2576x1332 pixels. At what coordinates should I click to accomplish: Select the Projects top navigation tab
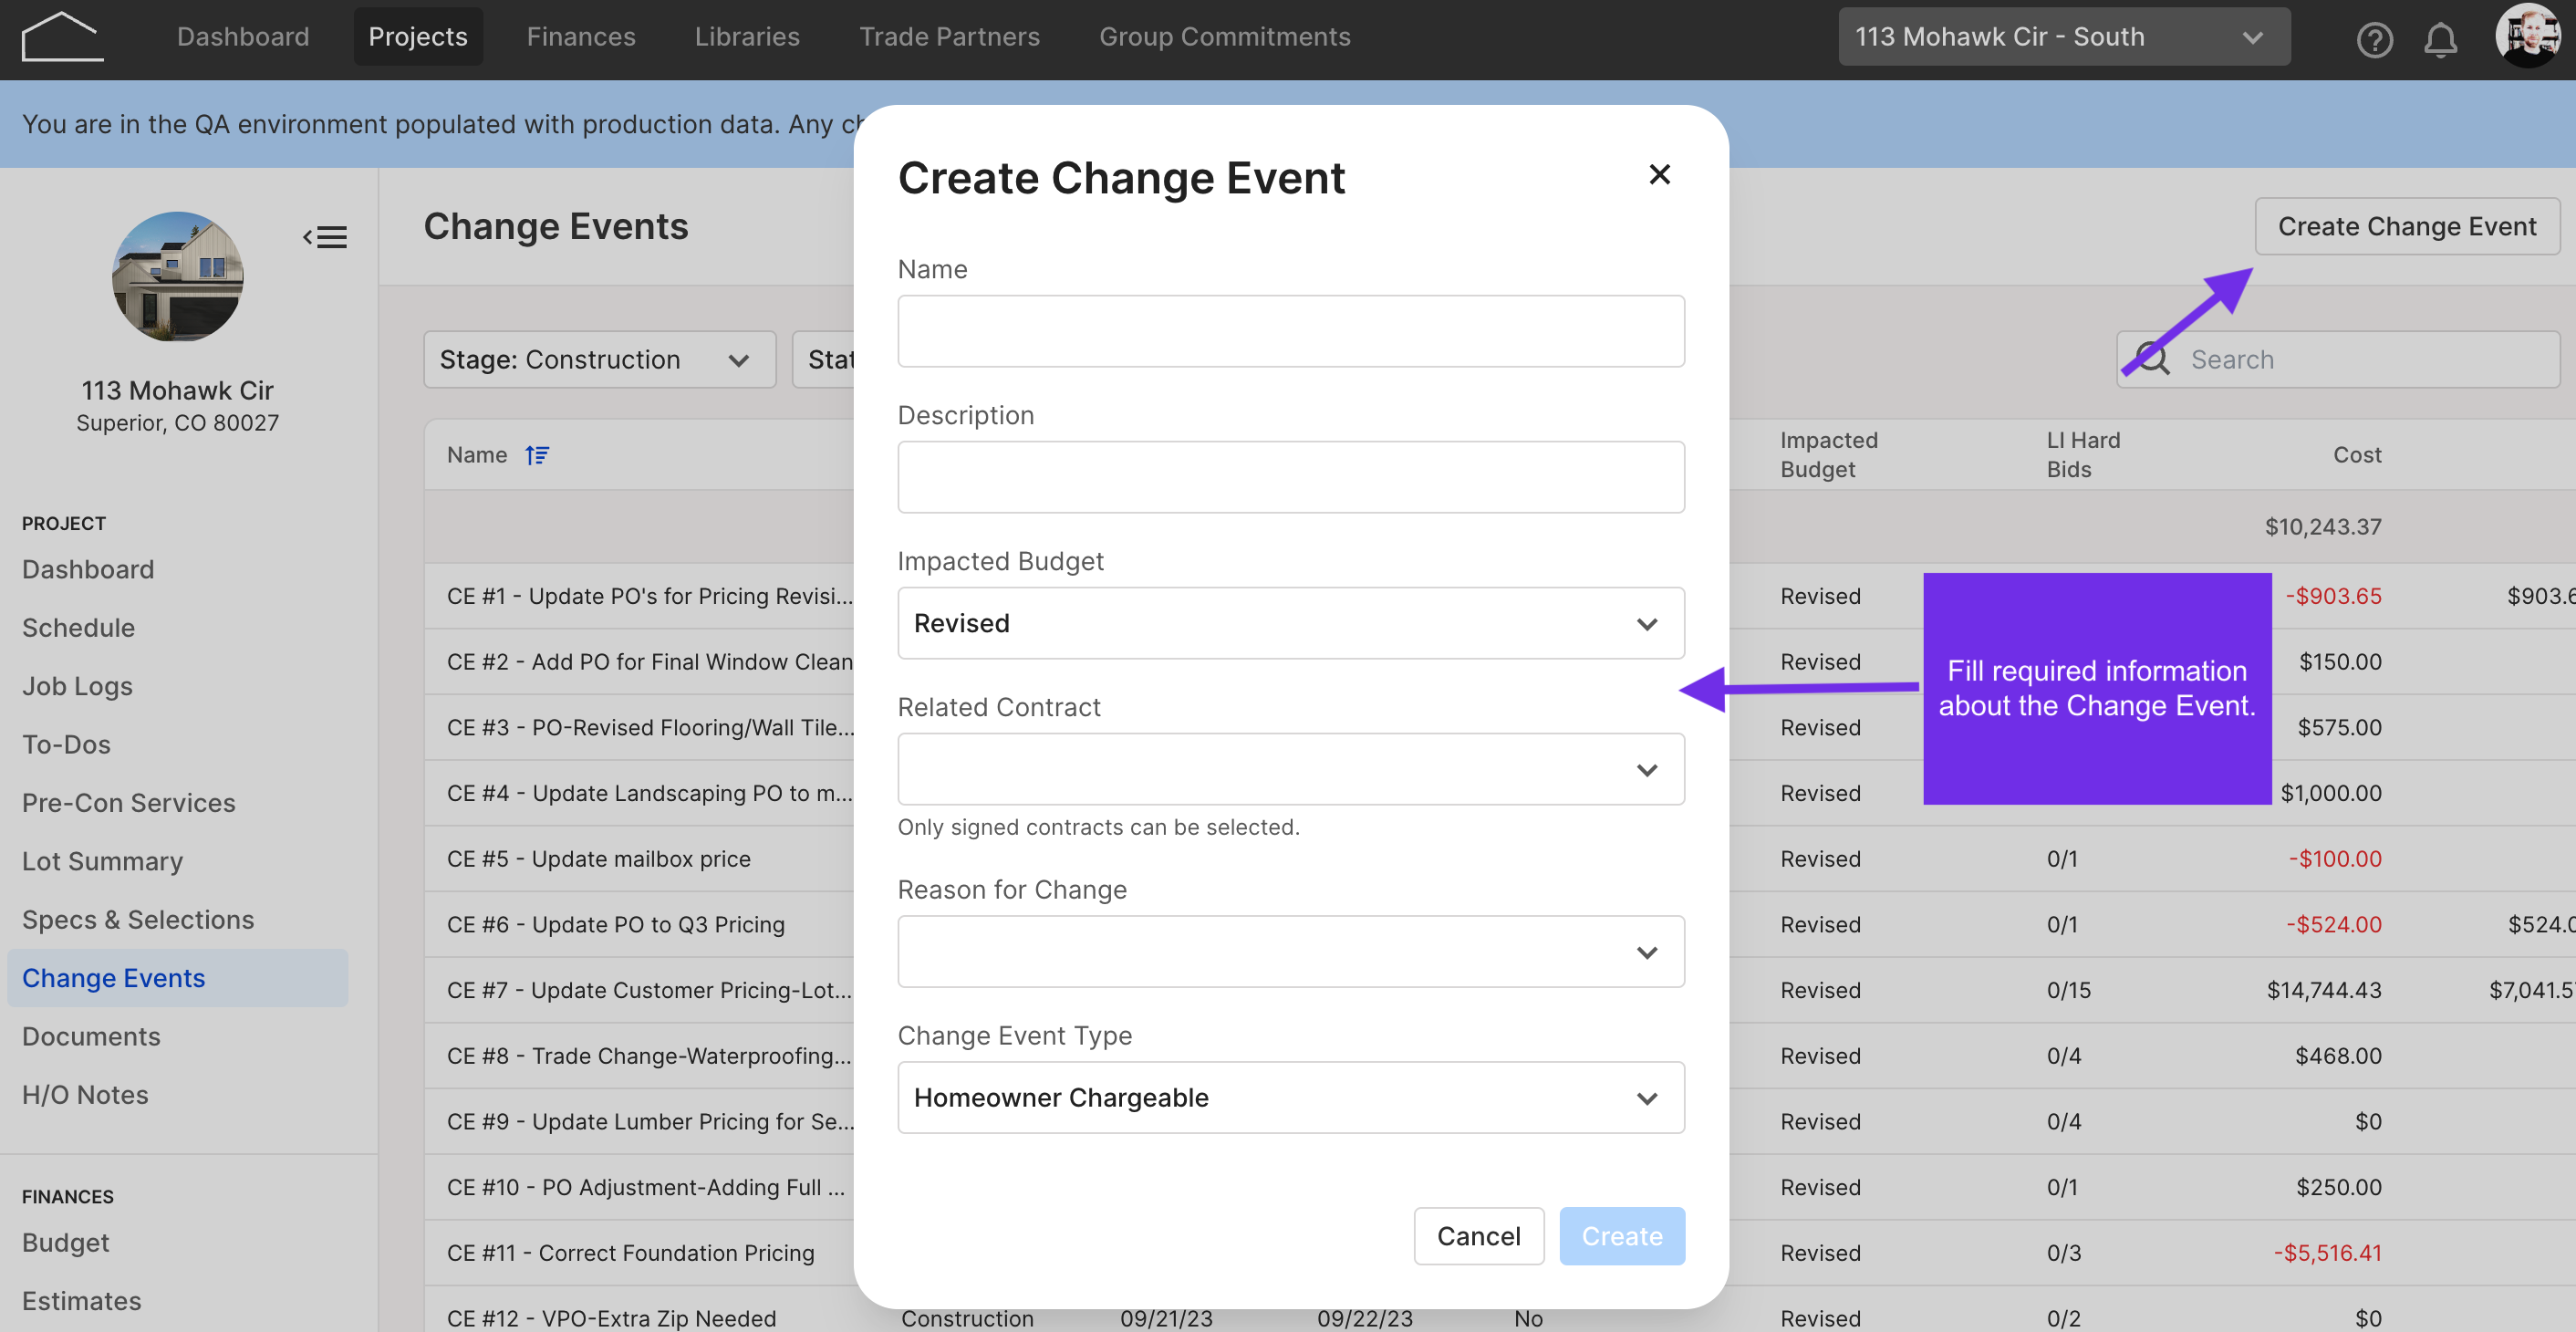coord(418,37)
